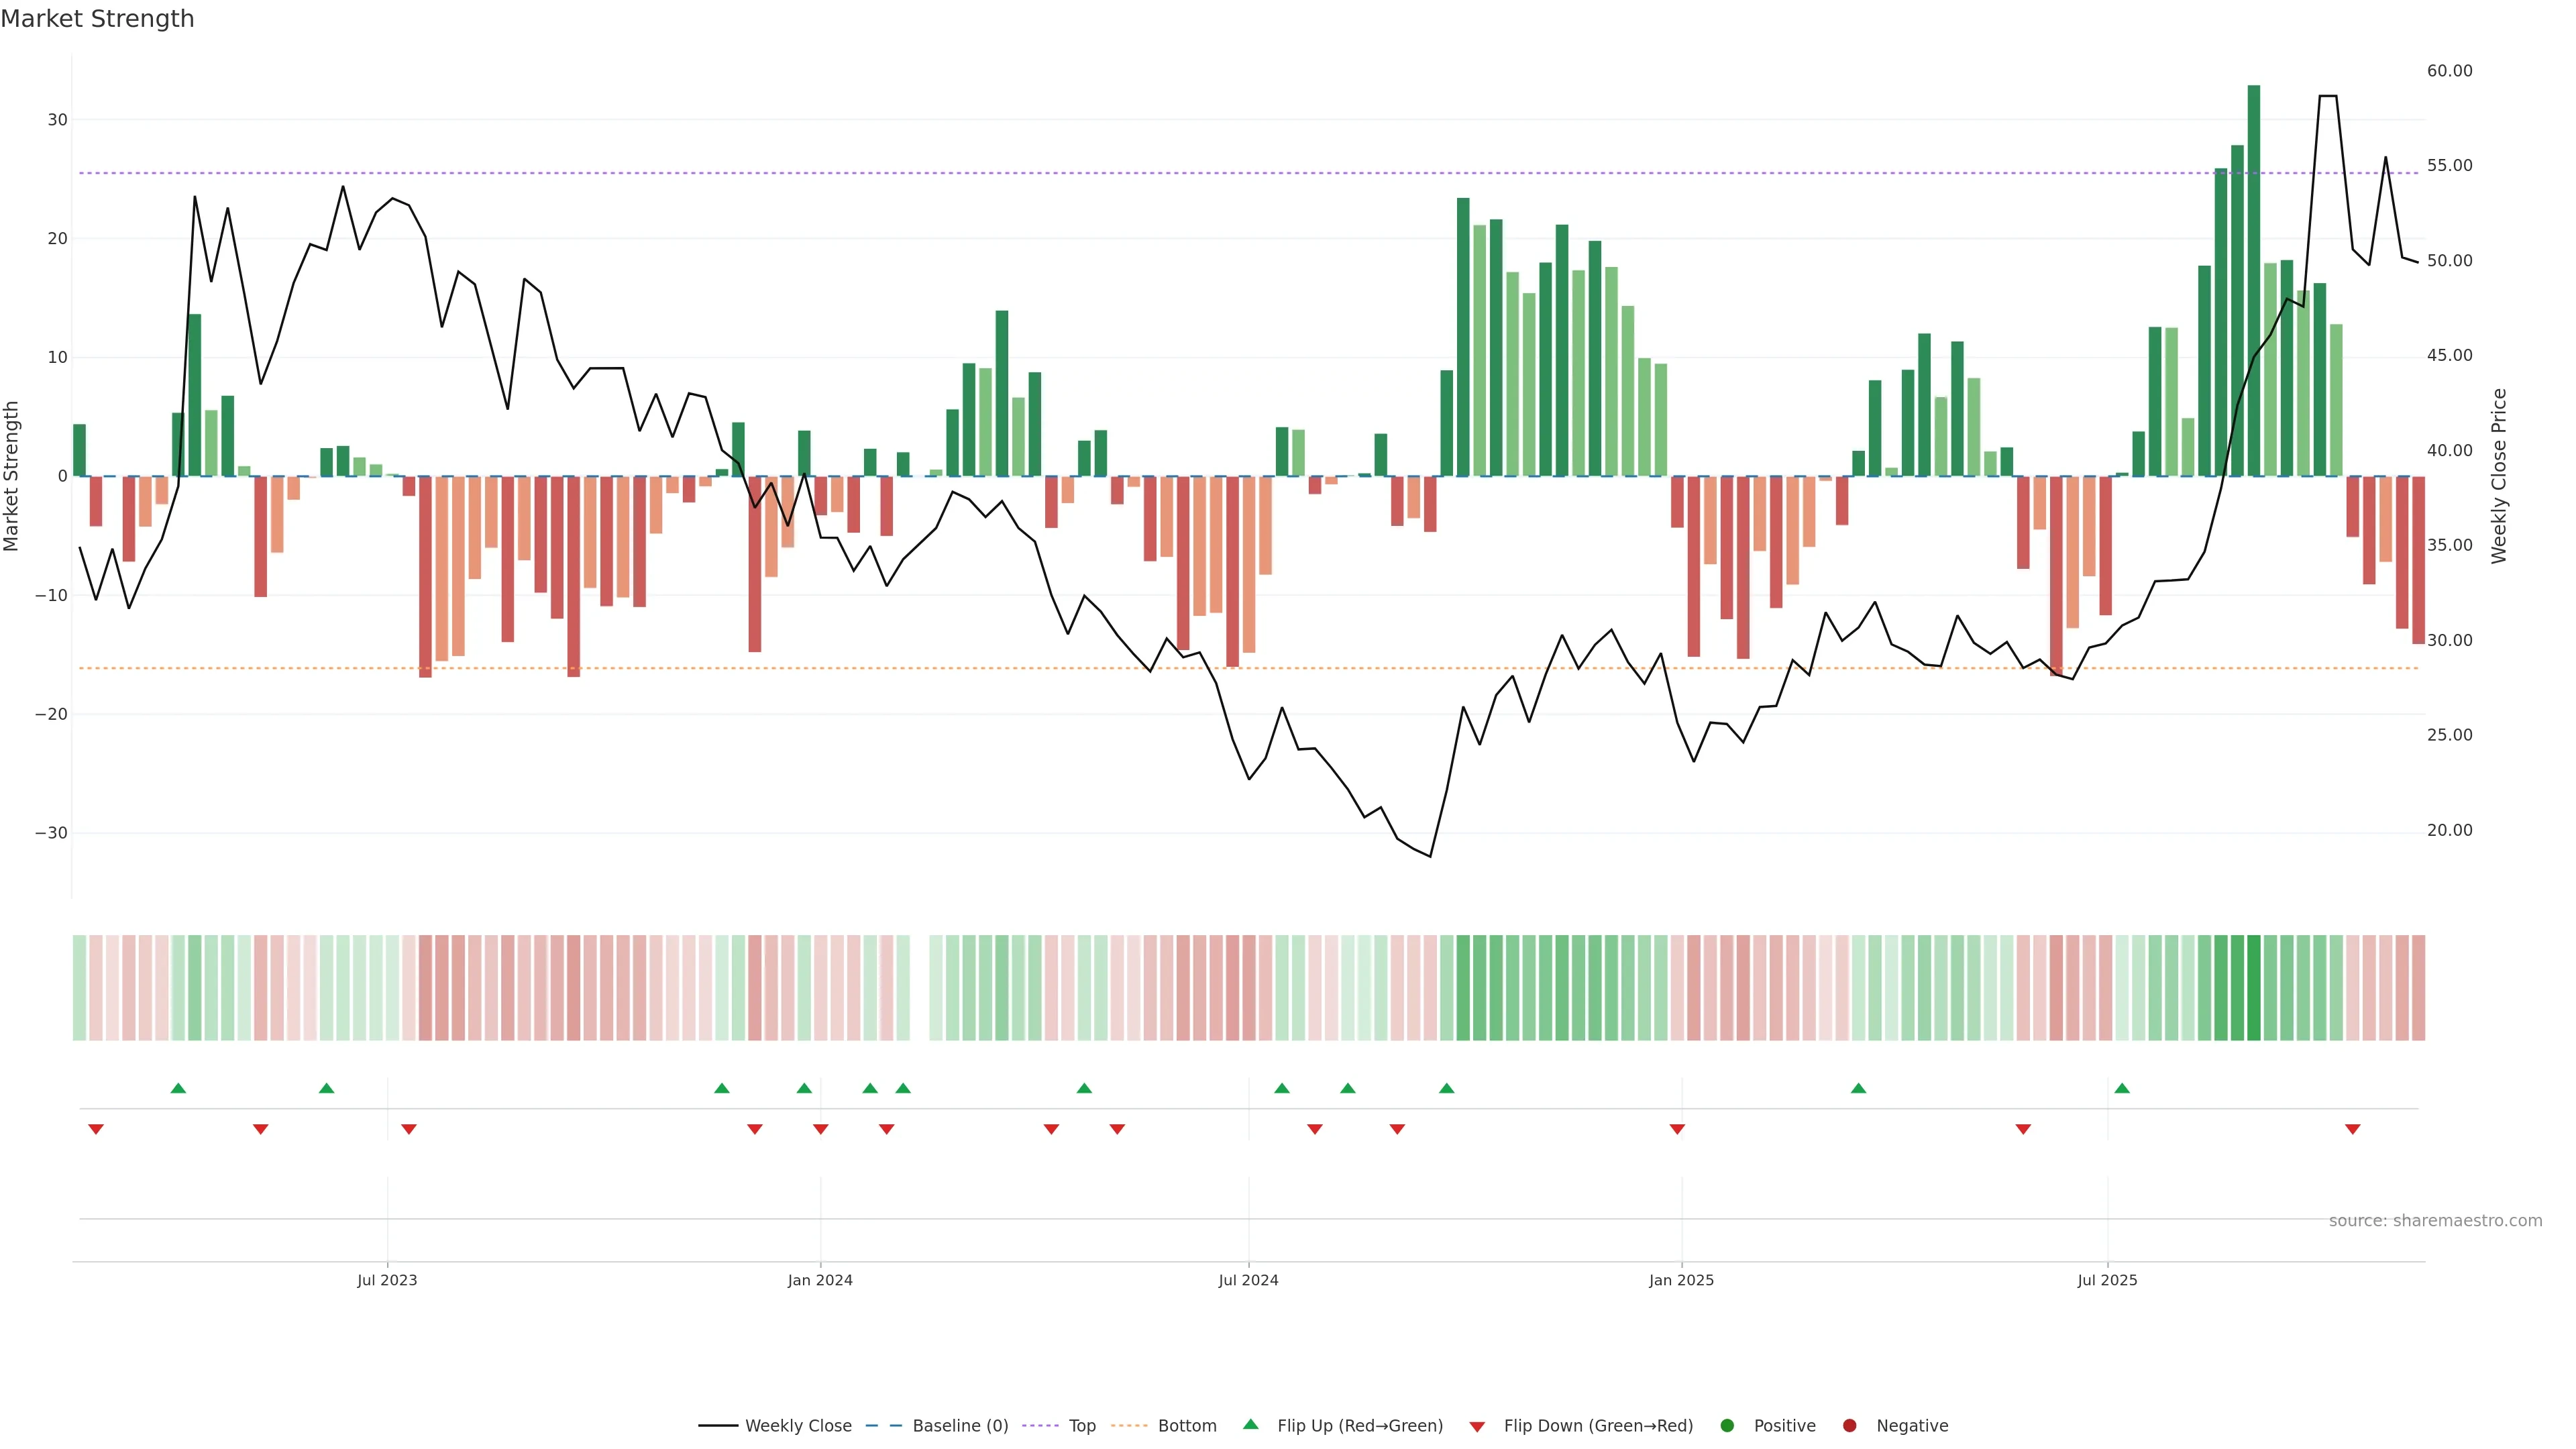Click the first green flip-up triangle marker
The image size is (2576, 1449).
point(178,1088)
